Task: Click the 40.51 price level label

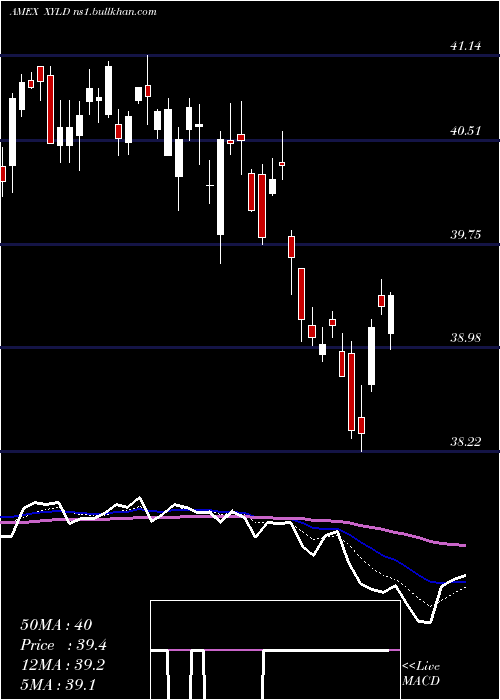Action: pyautogui.click(x=466, y=131)
